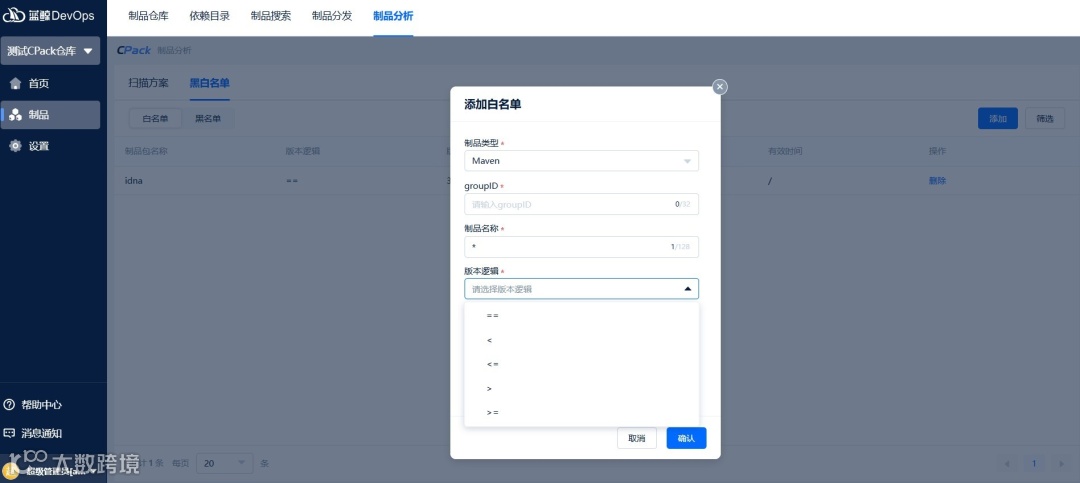Click the 取消 button in dialog

point(636,438)
